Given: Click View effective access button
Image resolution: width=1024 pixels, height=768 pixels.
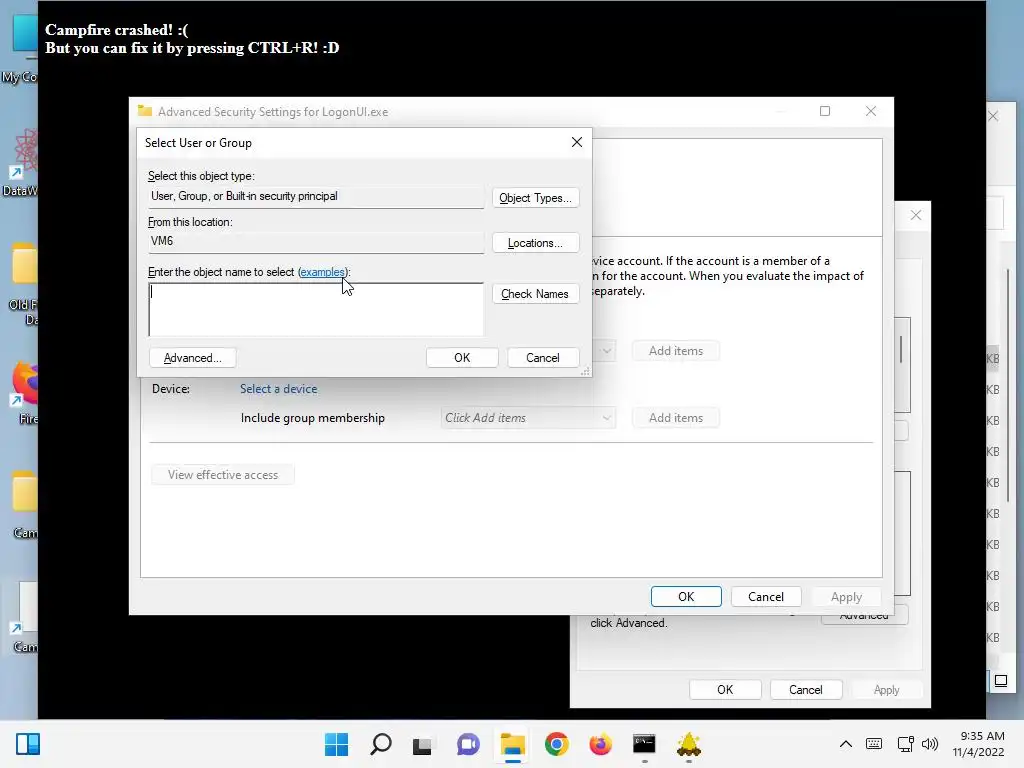Looking at the screenshot, I should 223,475.
